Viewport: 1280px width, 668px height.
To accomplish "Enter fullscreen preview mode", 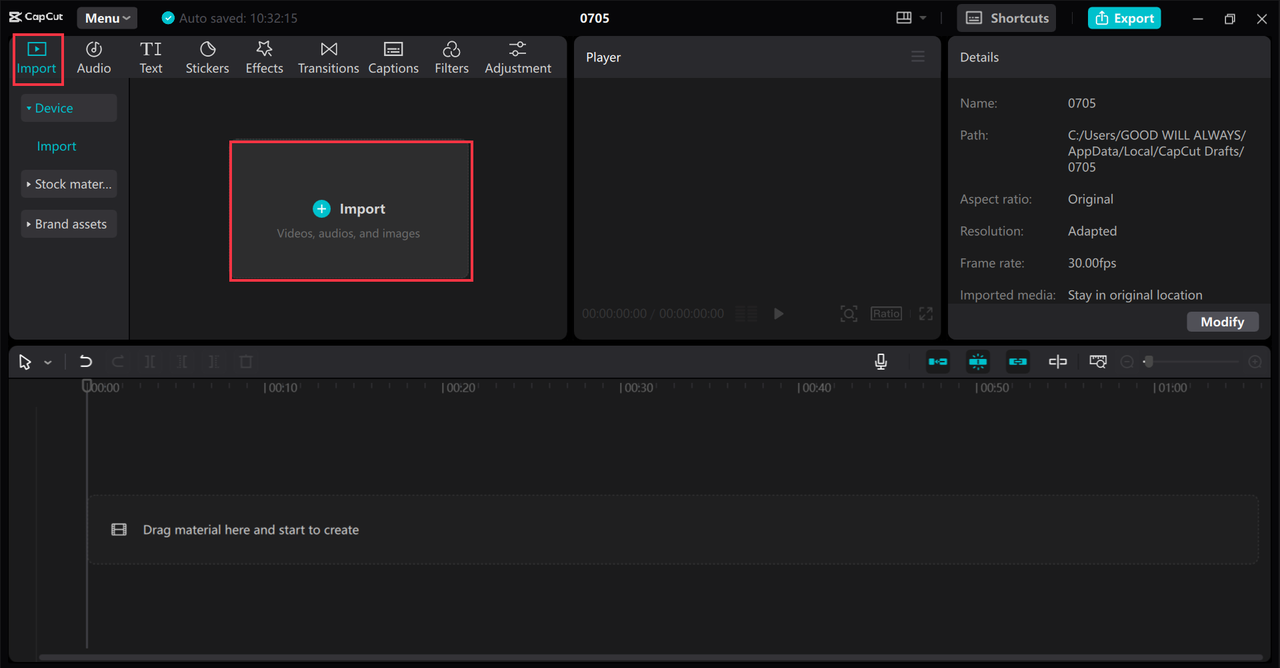I will pos(926,313).
